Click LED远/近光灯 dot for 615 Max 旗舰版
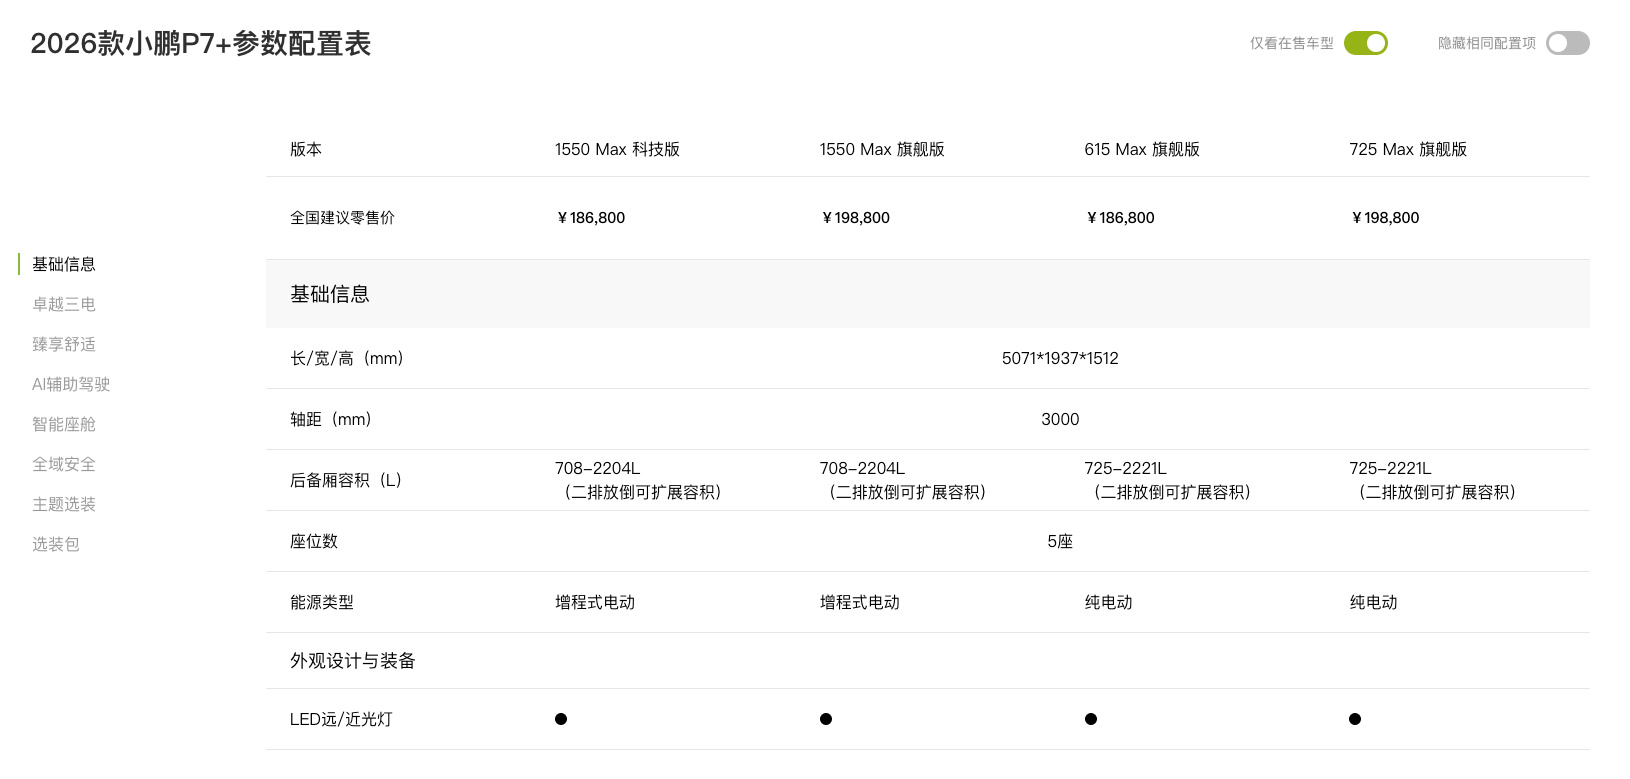 point(1091,719)
